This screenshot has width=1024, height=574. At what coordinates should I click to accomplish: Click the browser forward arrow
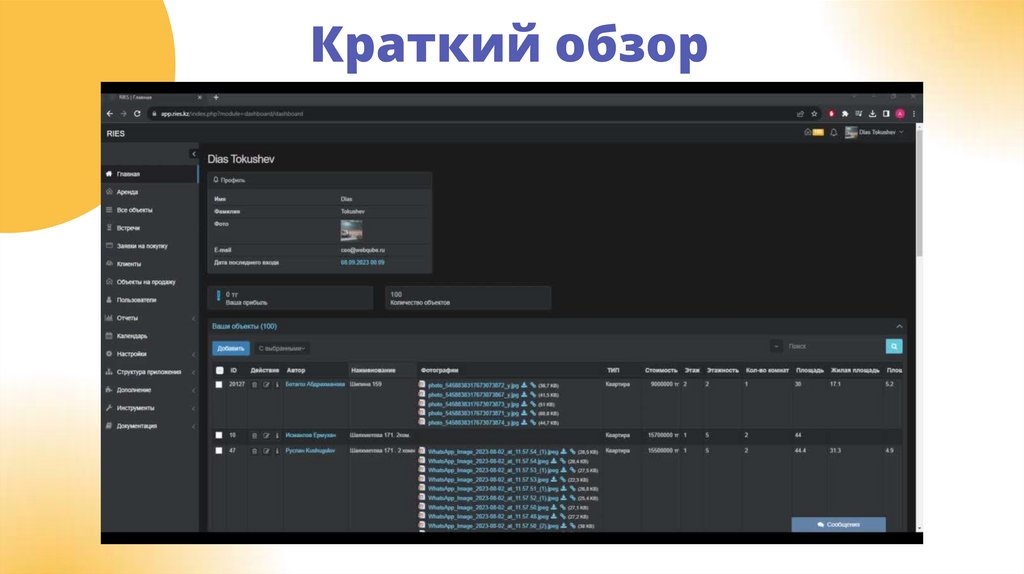(123, 114)
